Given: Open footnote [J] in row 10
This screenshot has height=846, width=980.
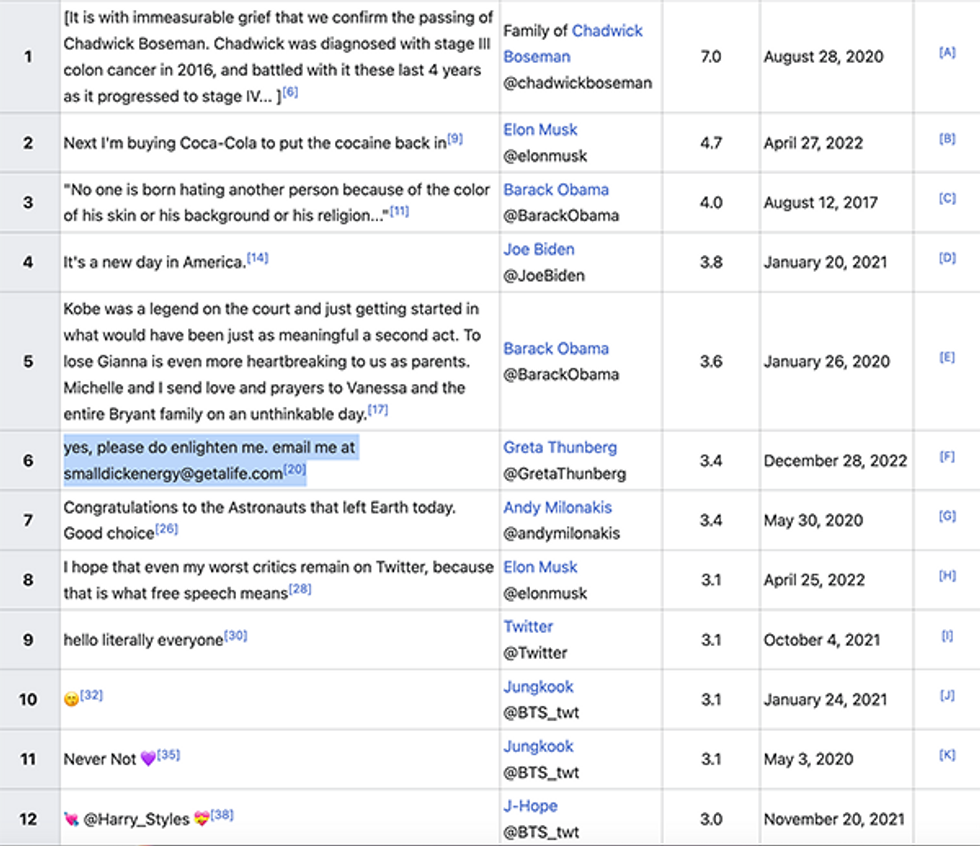Looking at the screenshot, I should 948,695.
